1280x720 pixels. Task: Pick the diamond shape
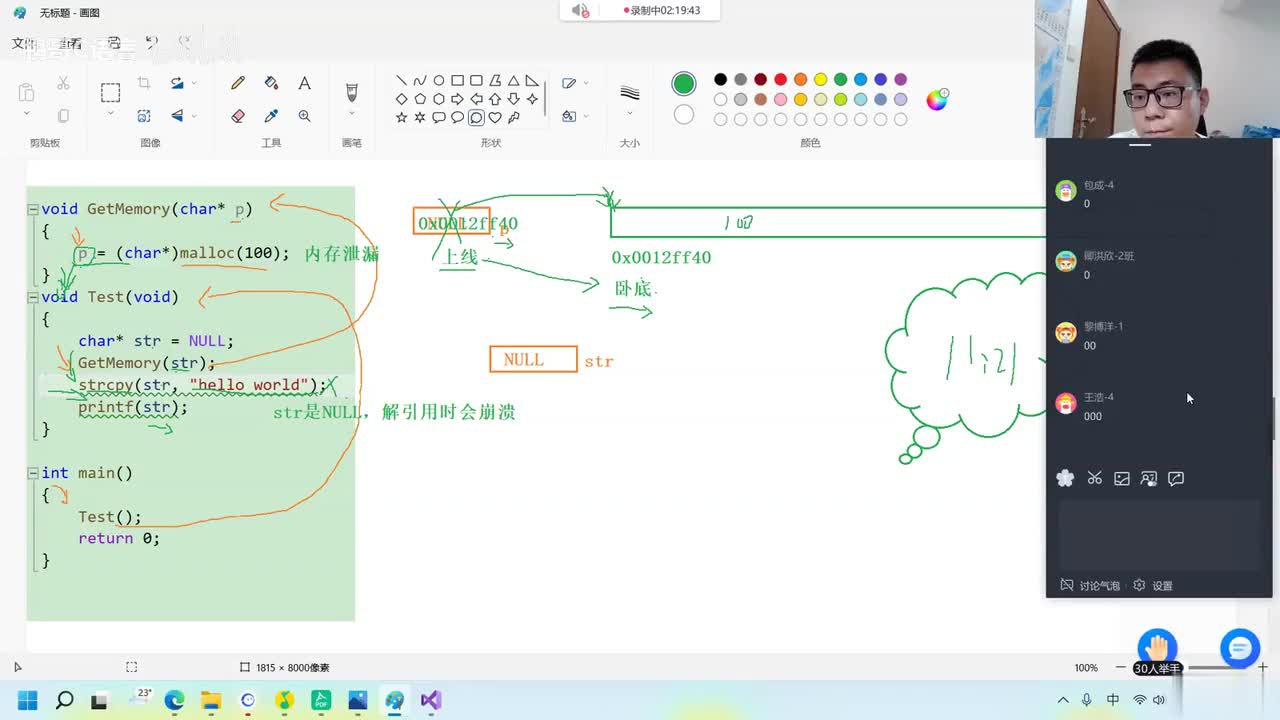point(401,99)
